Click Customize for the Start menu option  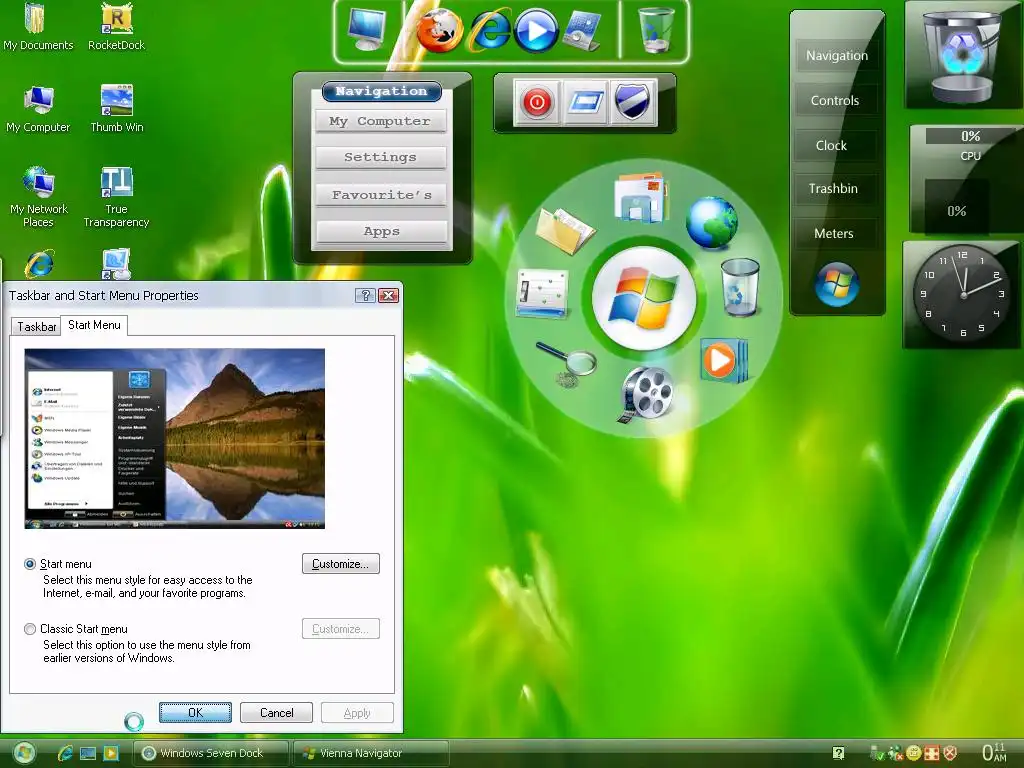(x=341, y=564)
